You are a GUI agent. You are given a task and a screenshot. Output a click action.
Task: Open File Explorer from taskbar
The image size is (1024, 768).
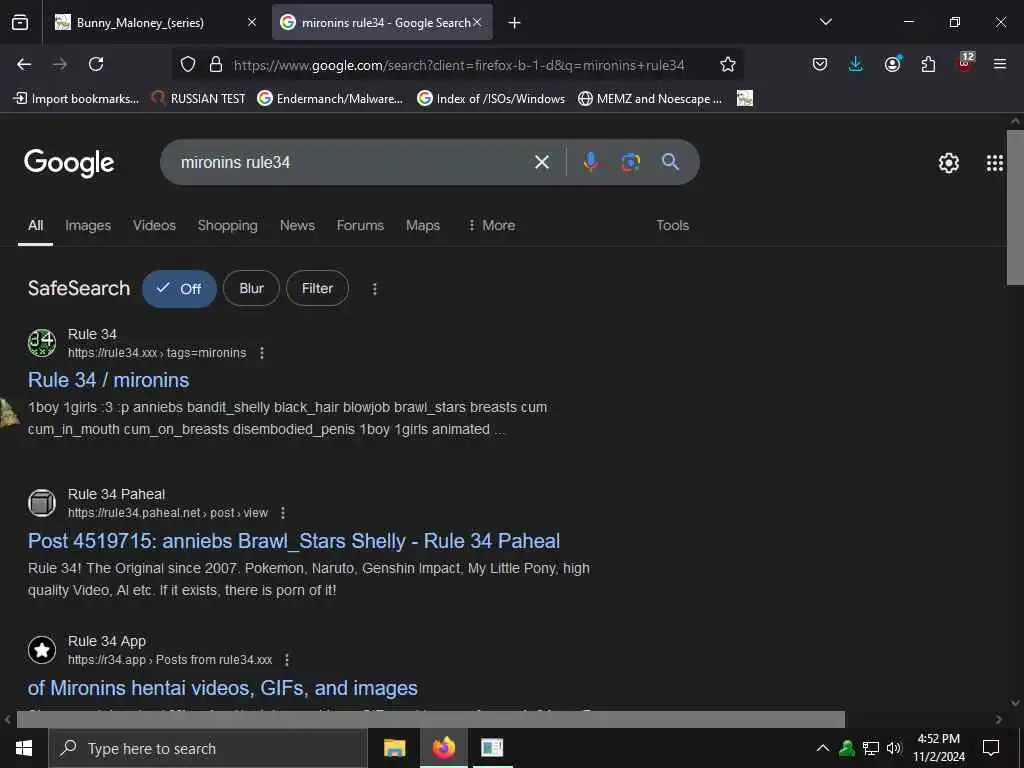pyautogui.click(x=394, y=748)
